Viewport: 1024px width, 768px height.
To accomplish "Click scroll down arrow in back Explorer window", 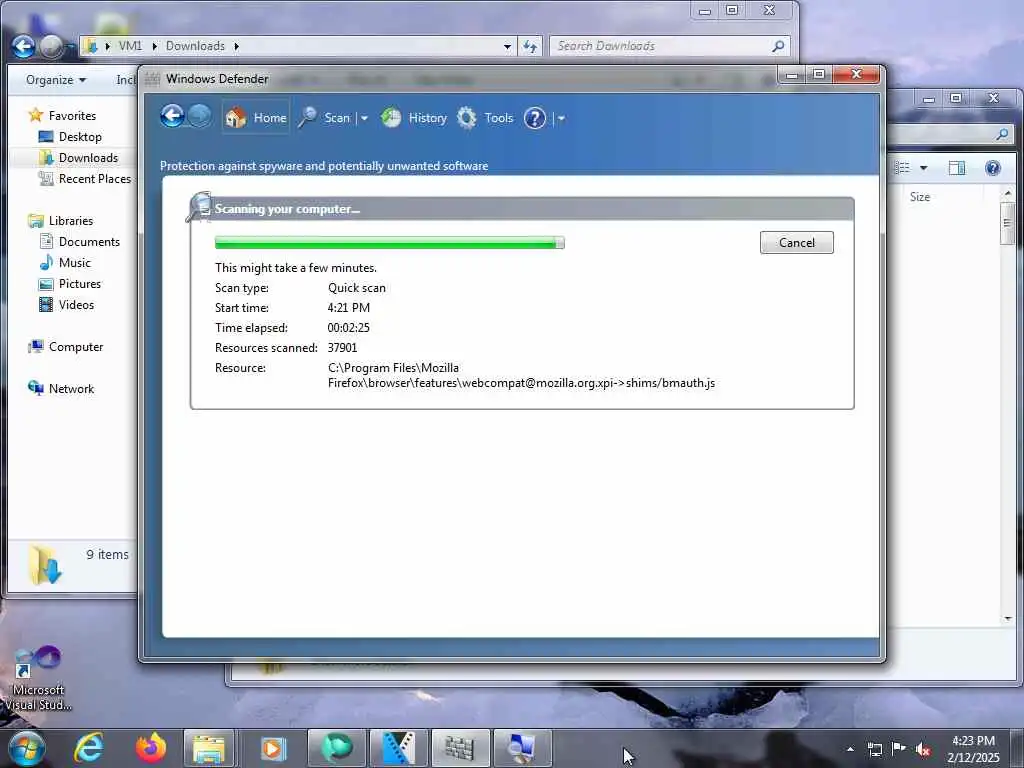I will [1008, 618].
